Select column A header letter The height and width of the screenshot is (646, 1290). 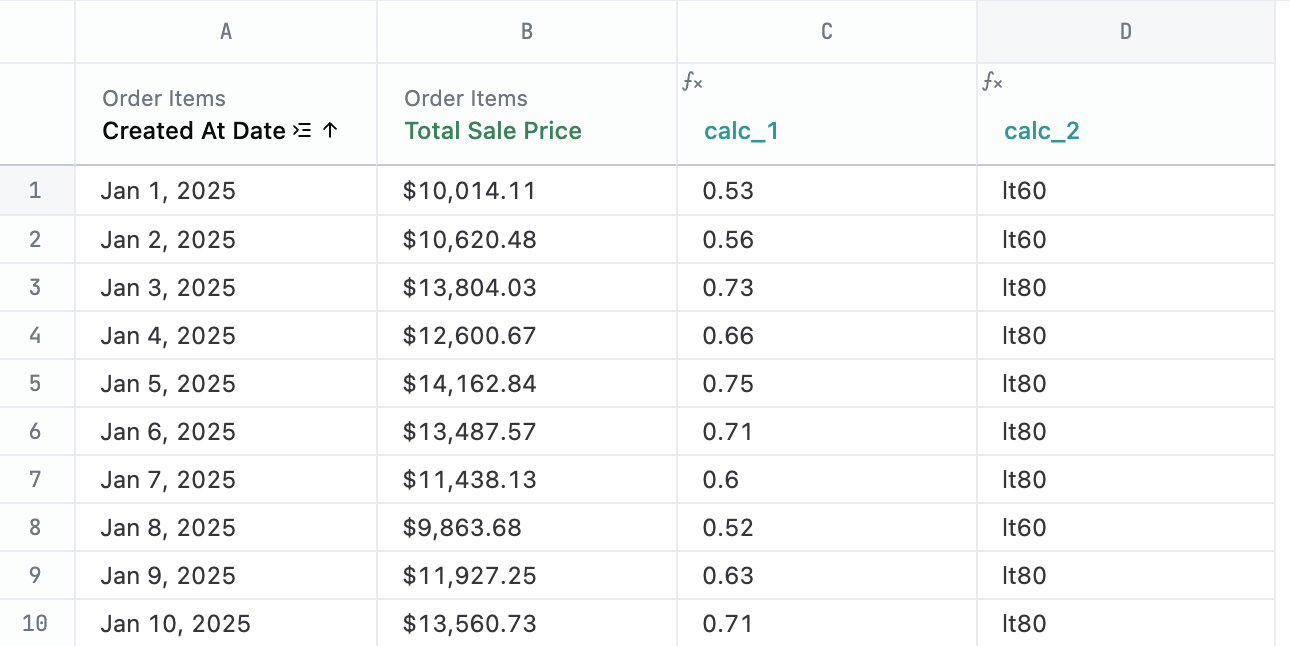click(226, 32)
